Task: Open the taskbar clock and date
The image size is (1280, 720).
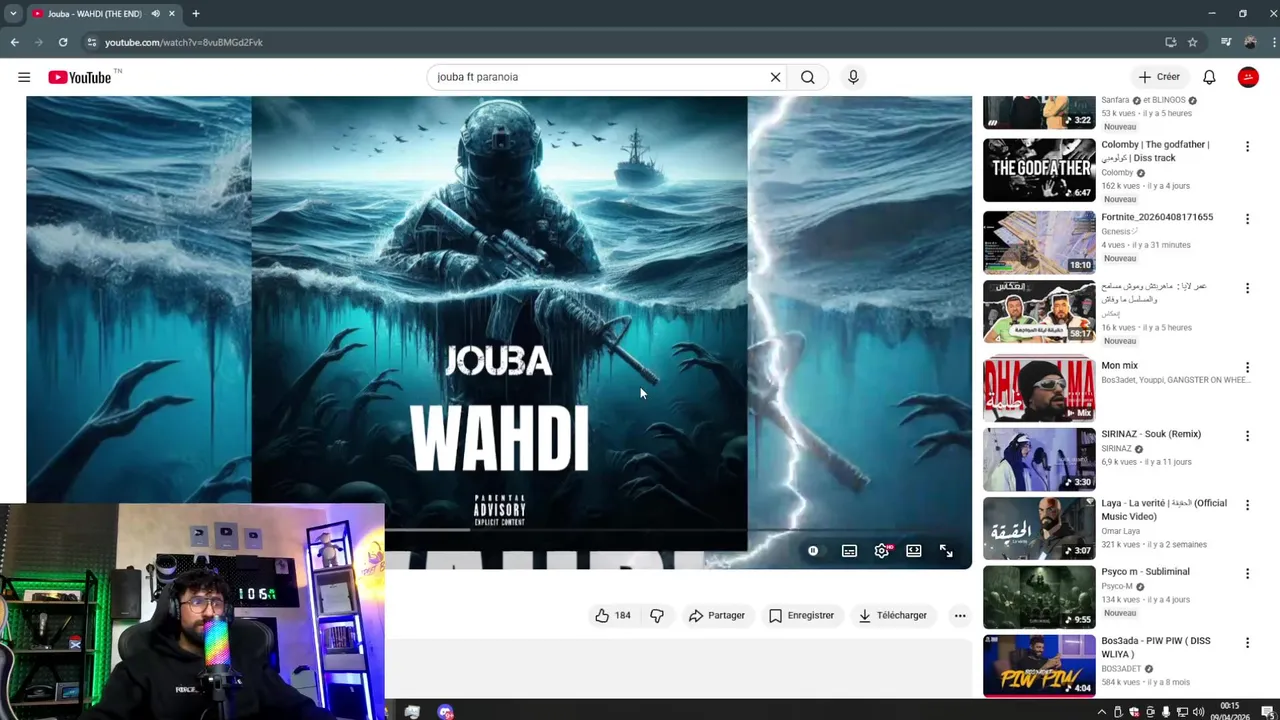Action: pos(1230,711)
